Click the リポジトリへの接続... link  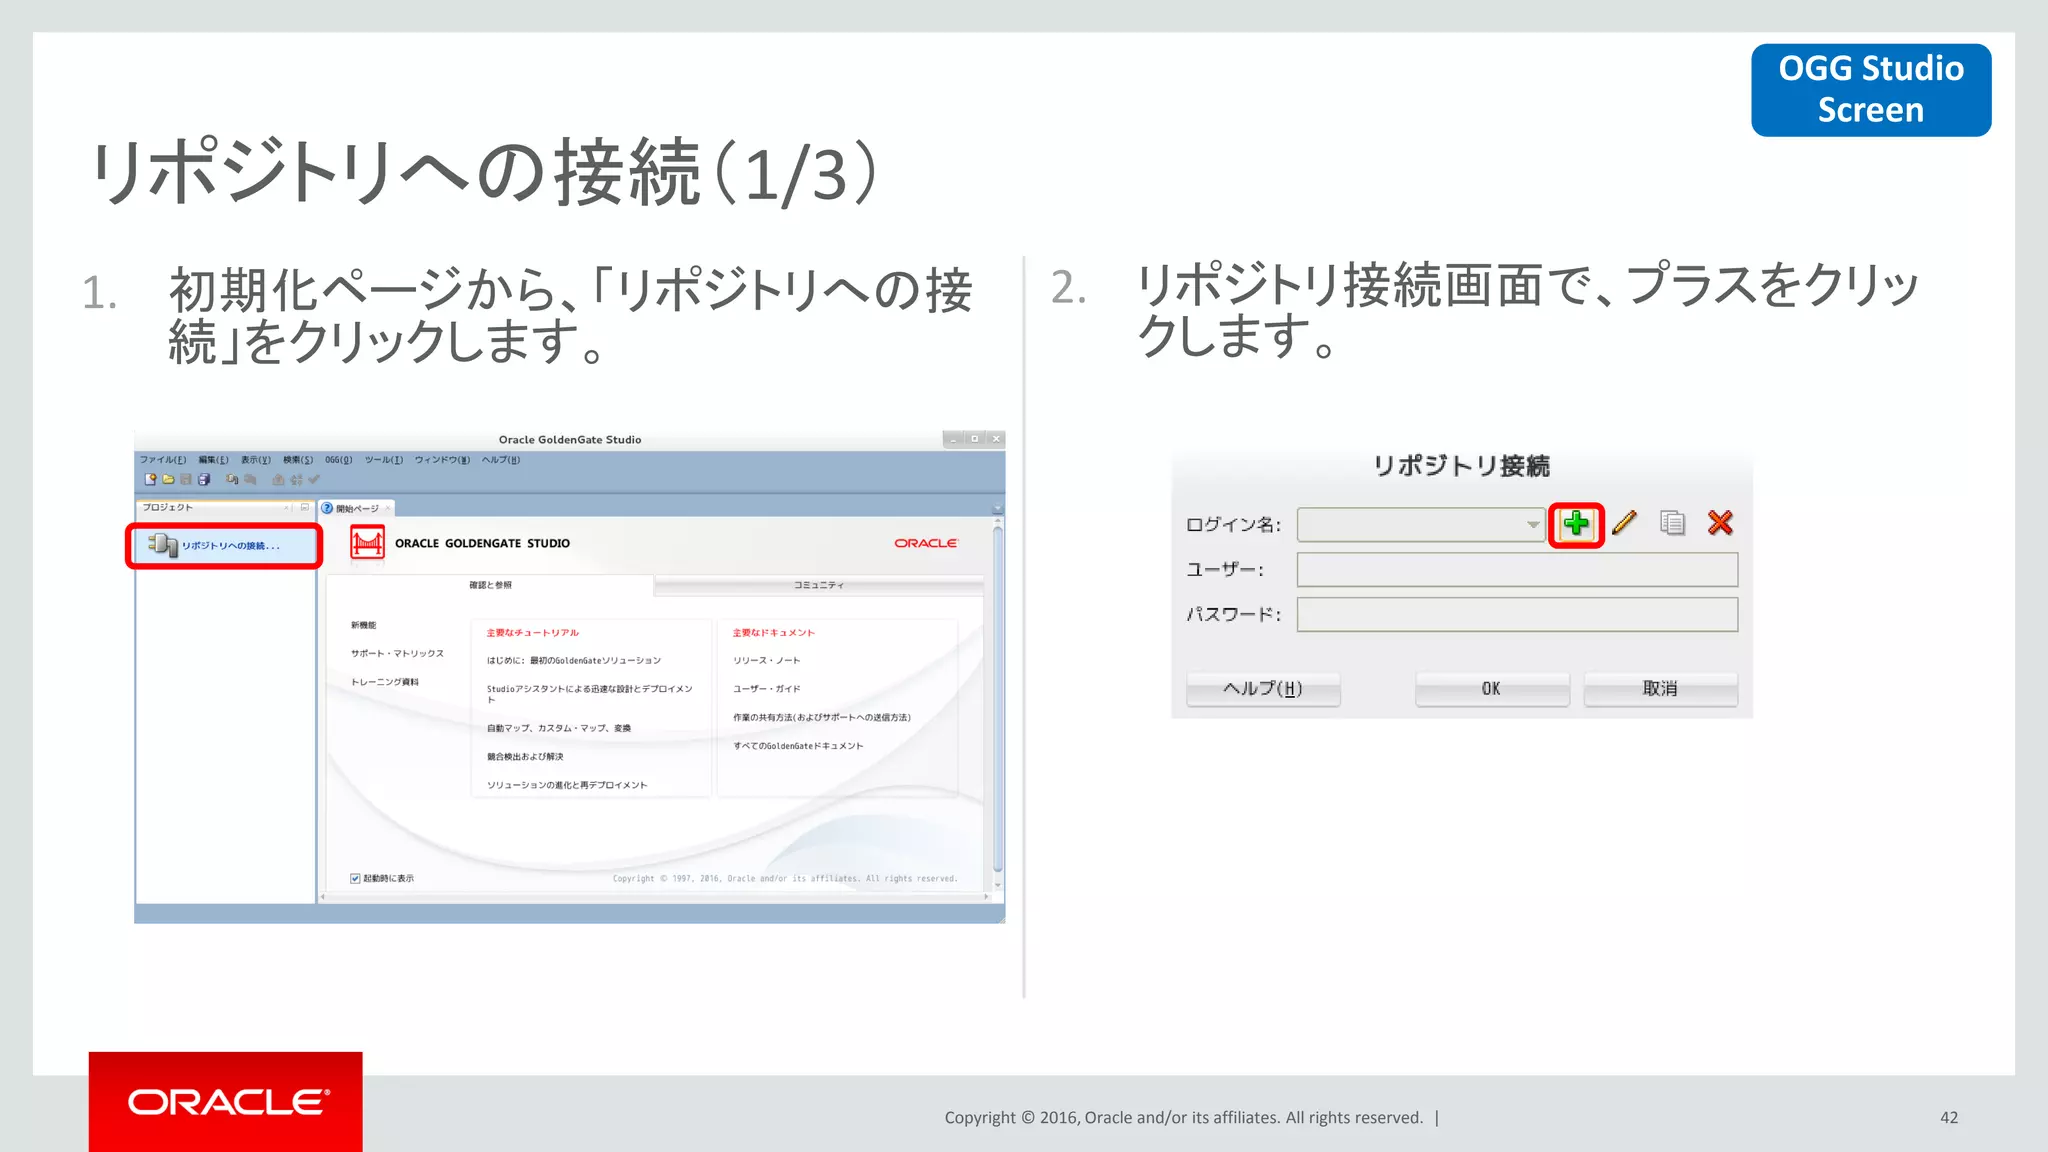(230, 546)
